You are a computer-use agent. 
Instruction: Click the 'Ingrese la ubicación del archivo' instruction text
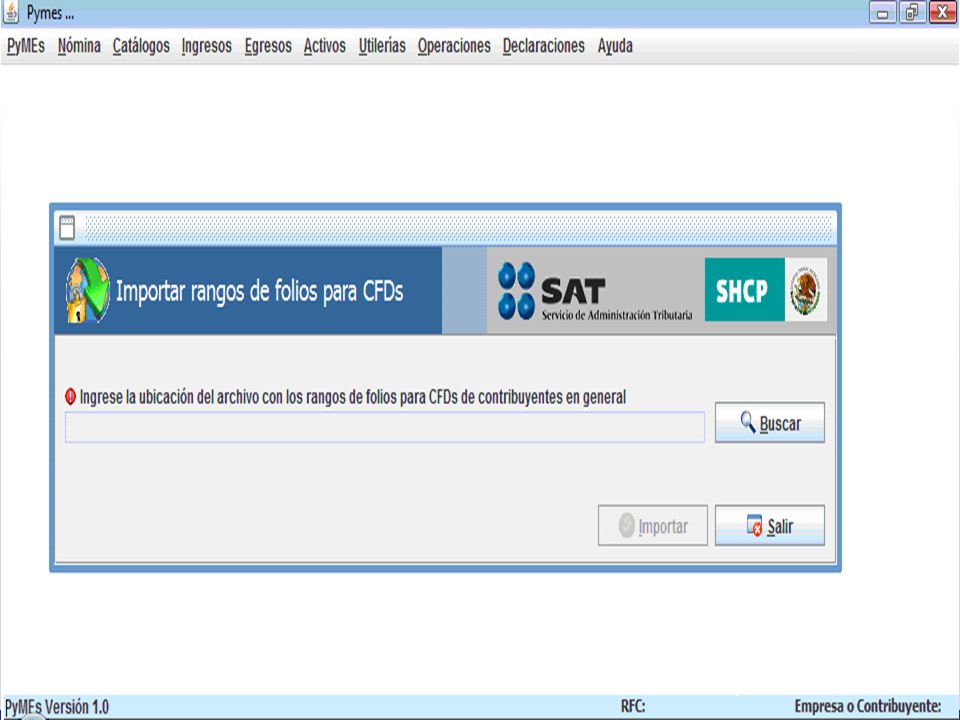(353, 397)
